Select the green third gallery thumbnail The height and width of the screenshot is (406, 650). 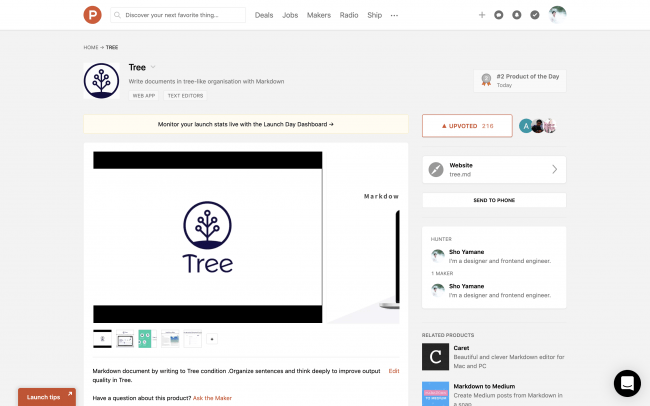click(147, 339)
